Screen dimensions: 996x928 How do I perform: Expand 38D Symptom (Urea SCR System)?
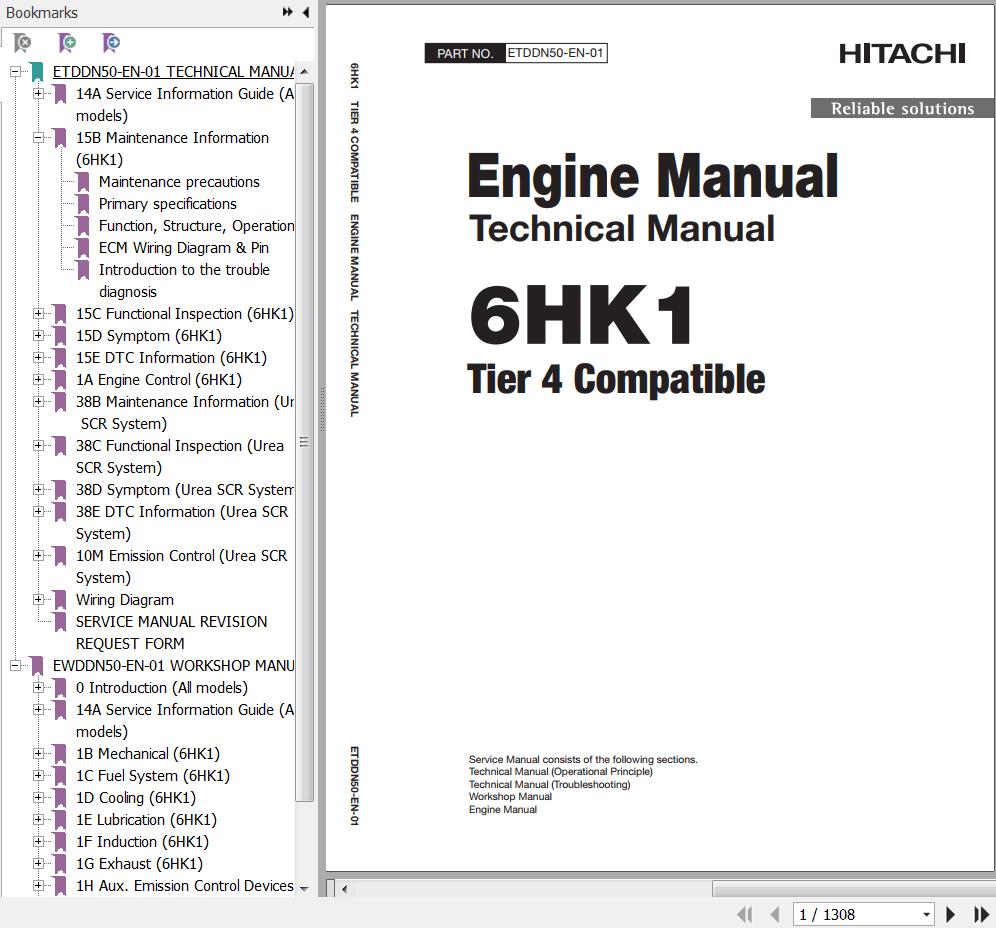[x=38, y=489]
